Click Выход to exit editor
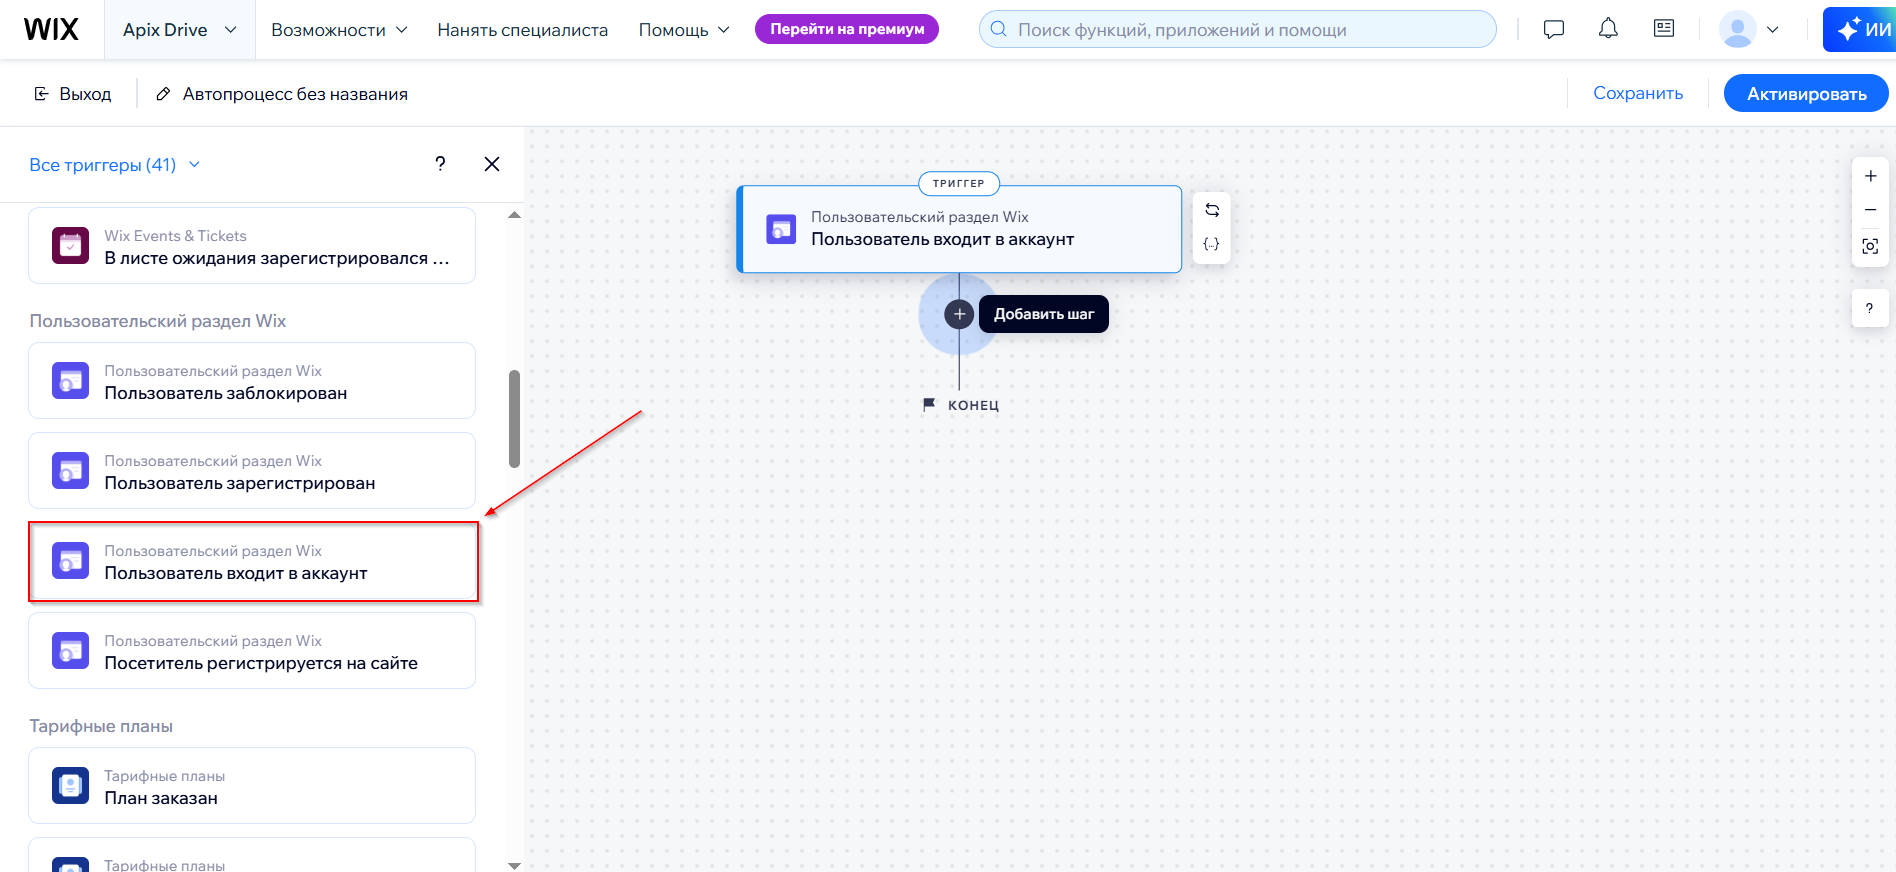This screenshot has width=1896, height=872. pos(72,94)
